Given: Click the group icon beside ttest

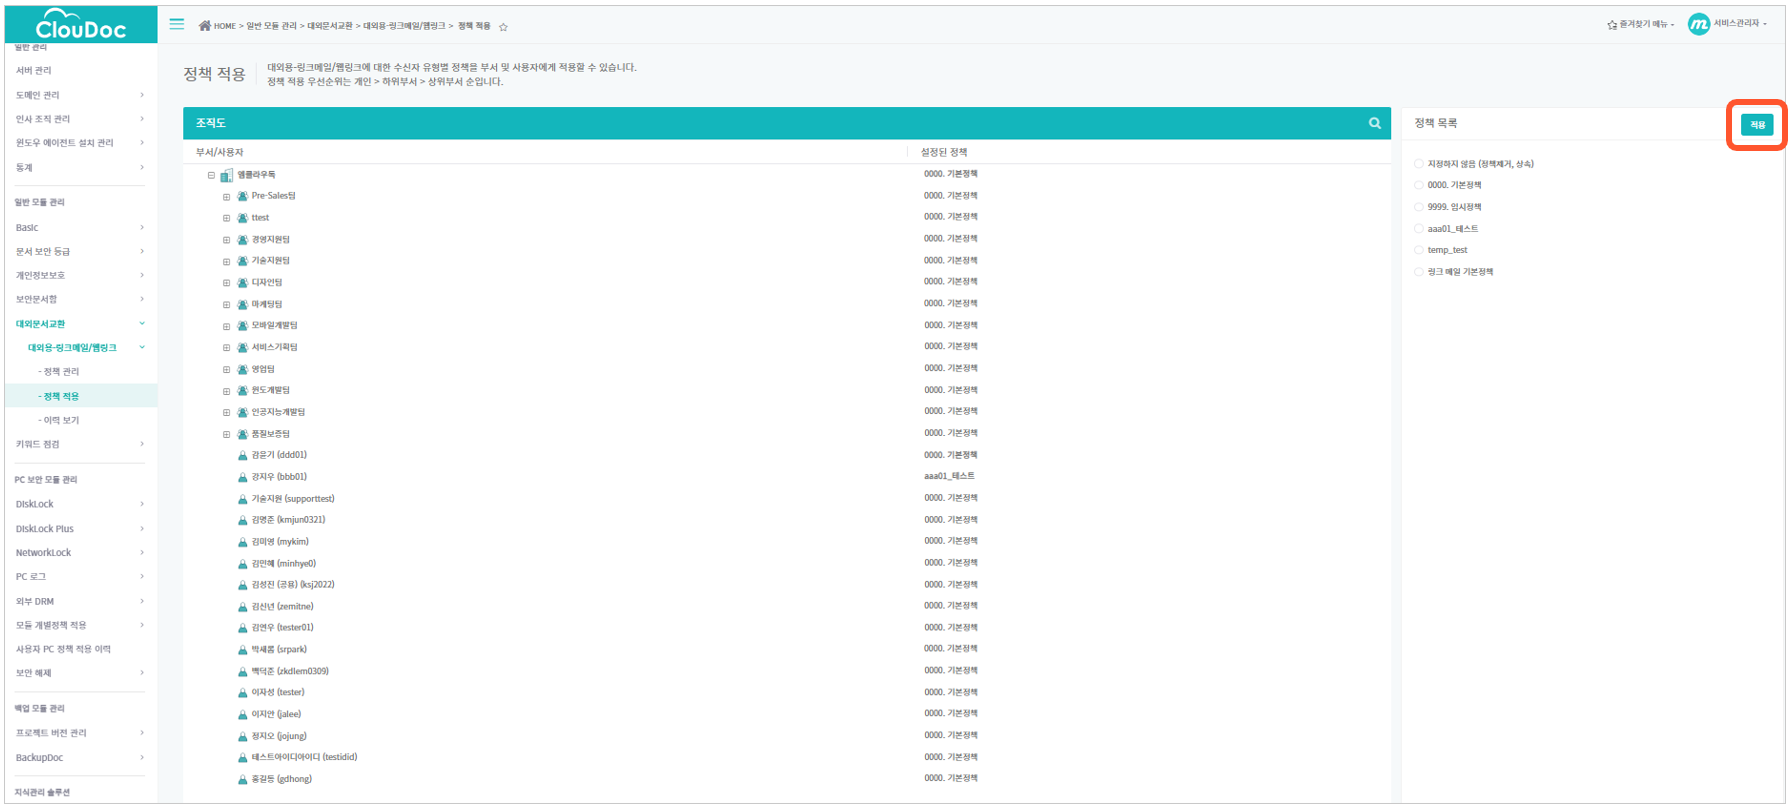Looking at the screenshot, I should click(x=242, y=218).
